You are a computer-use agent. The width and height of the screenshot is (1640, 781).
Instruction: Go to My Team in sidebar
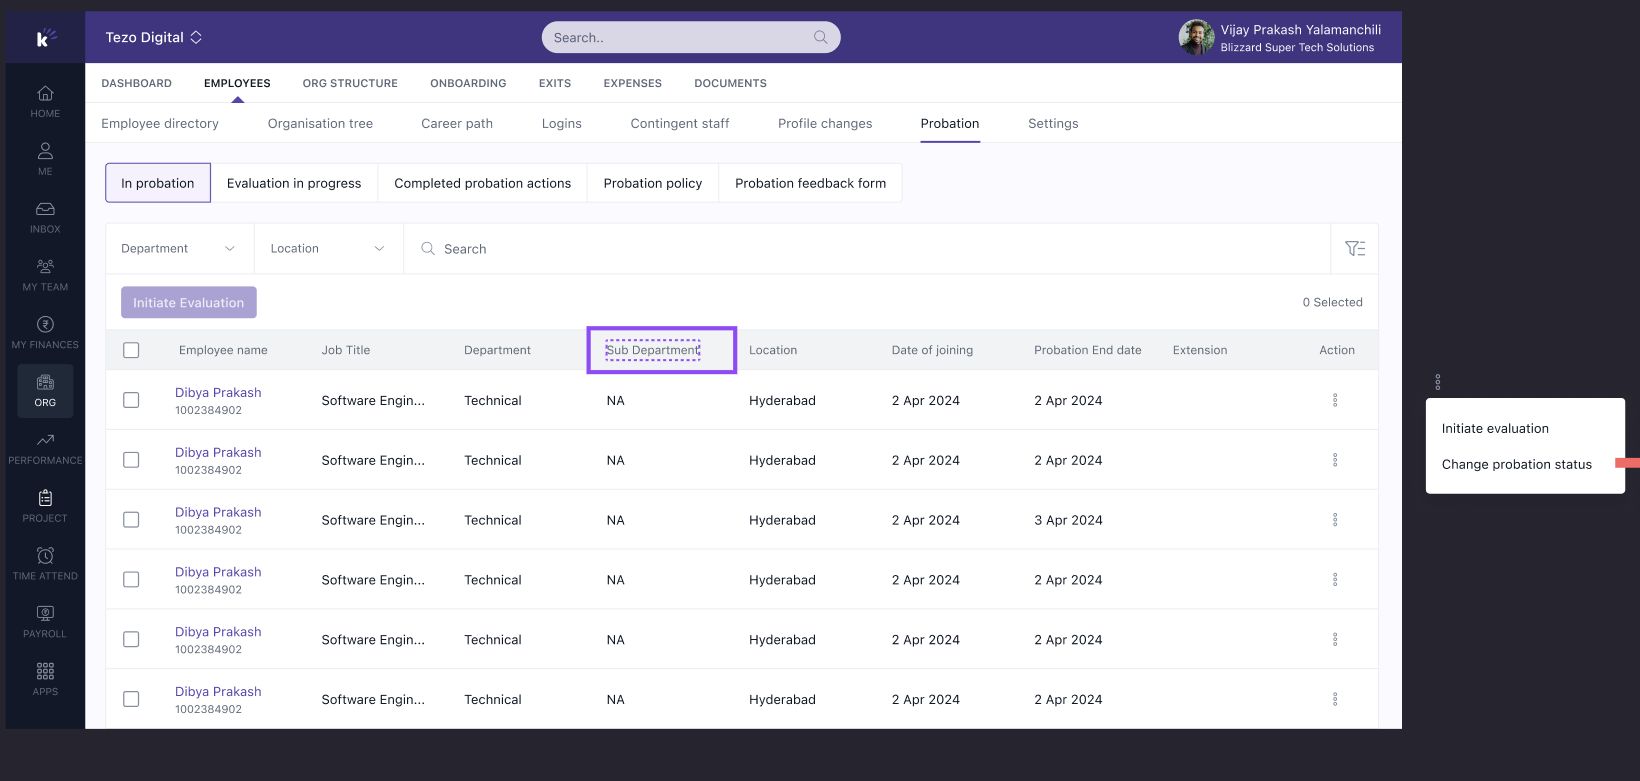45,267
